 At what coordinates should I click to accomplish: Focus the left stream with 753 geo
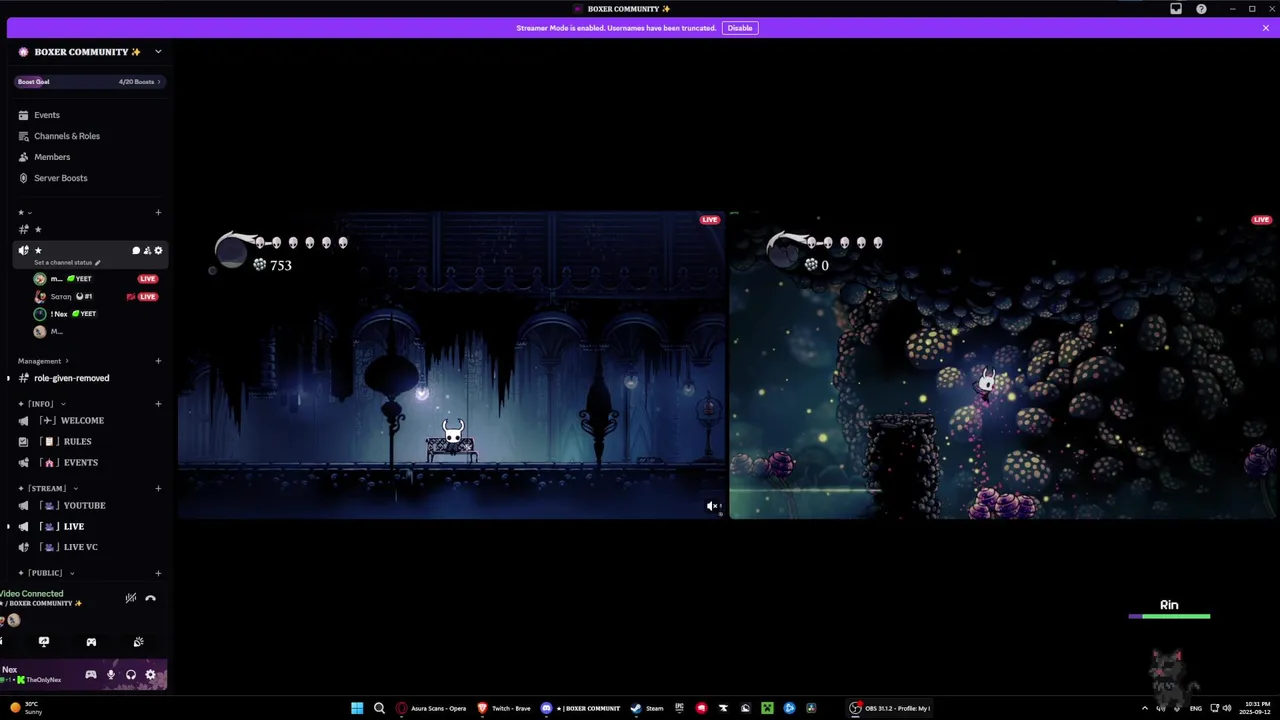point(451,365)
